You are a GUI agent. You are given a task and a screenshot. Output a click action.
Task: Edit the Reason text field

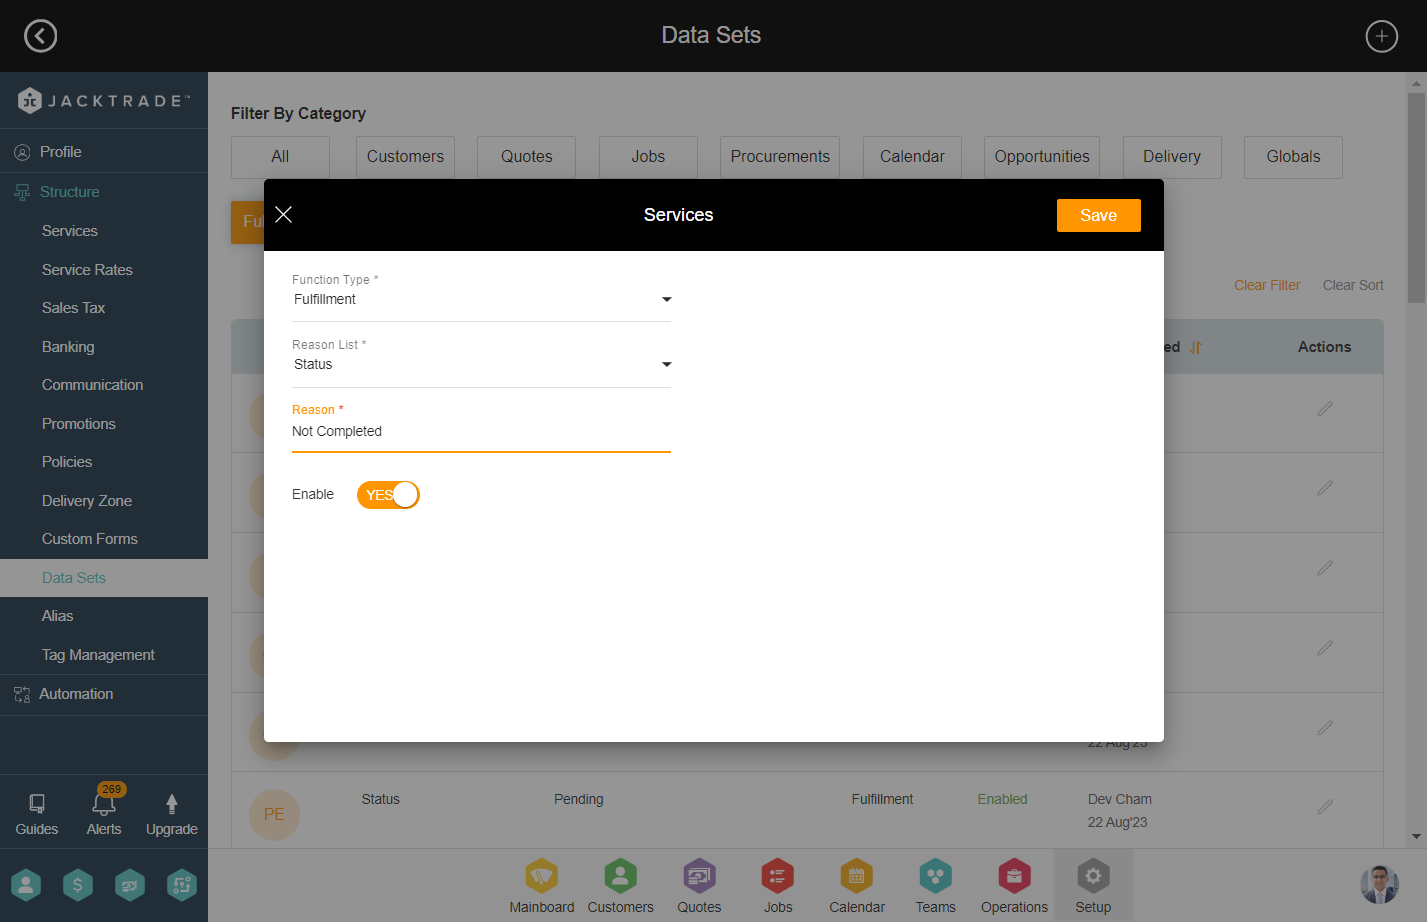pyautogui.click(x=481, y=431)
